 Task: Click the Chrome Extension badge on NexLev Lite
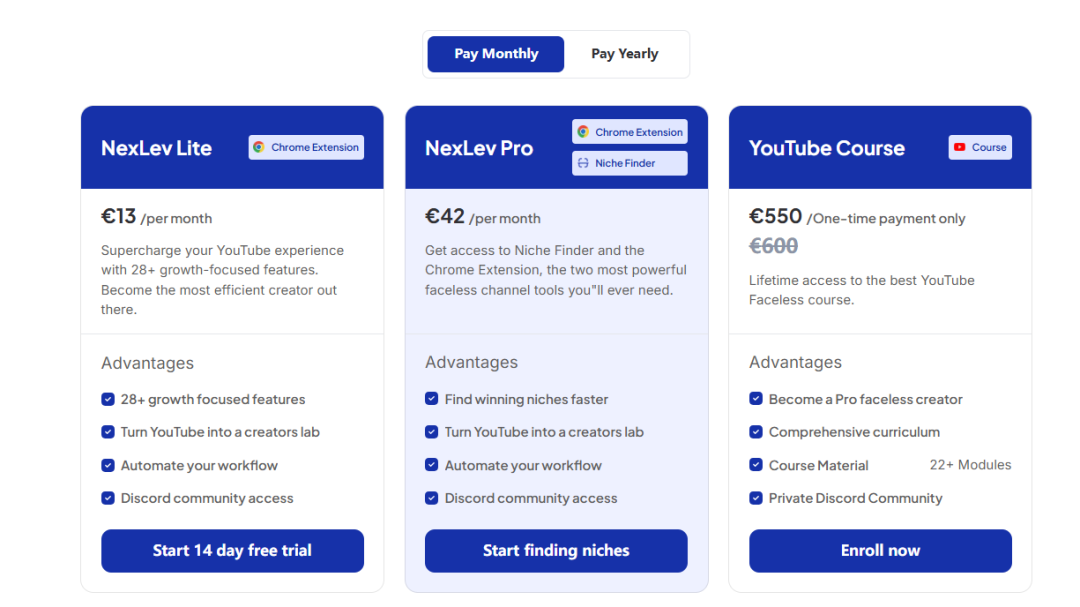306,147
